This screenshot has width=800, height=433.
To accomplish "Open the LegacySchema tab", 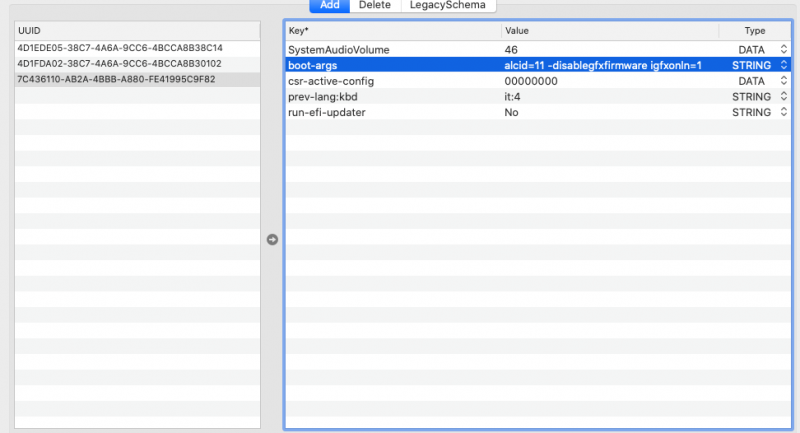I will coord(448,5).
